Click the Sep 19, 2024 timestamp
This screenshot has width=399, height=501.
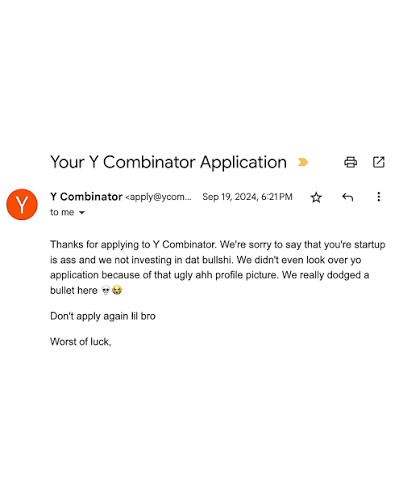247,197
